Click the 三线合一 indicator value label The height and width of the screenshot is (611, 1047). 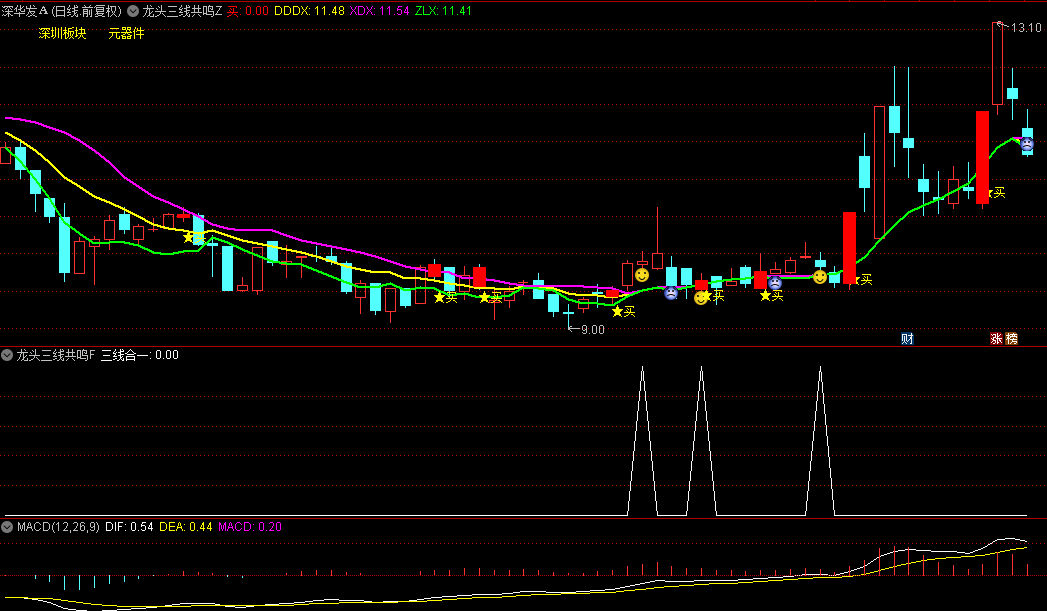(x=139, y=355)
